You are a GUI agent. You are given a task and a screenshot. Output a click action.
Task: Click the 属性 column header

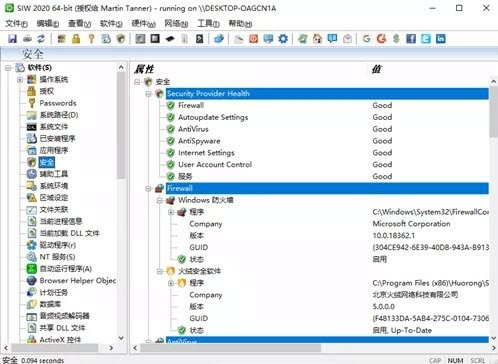144,69
